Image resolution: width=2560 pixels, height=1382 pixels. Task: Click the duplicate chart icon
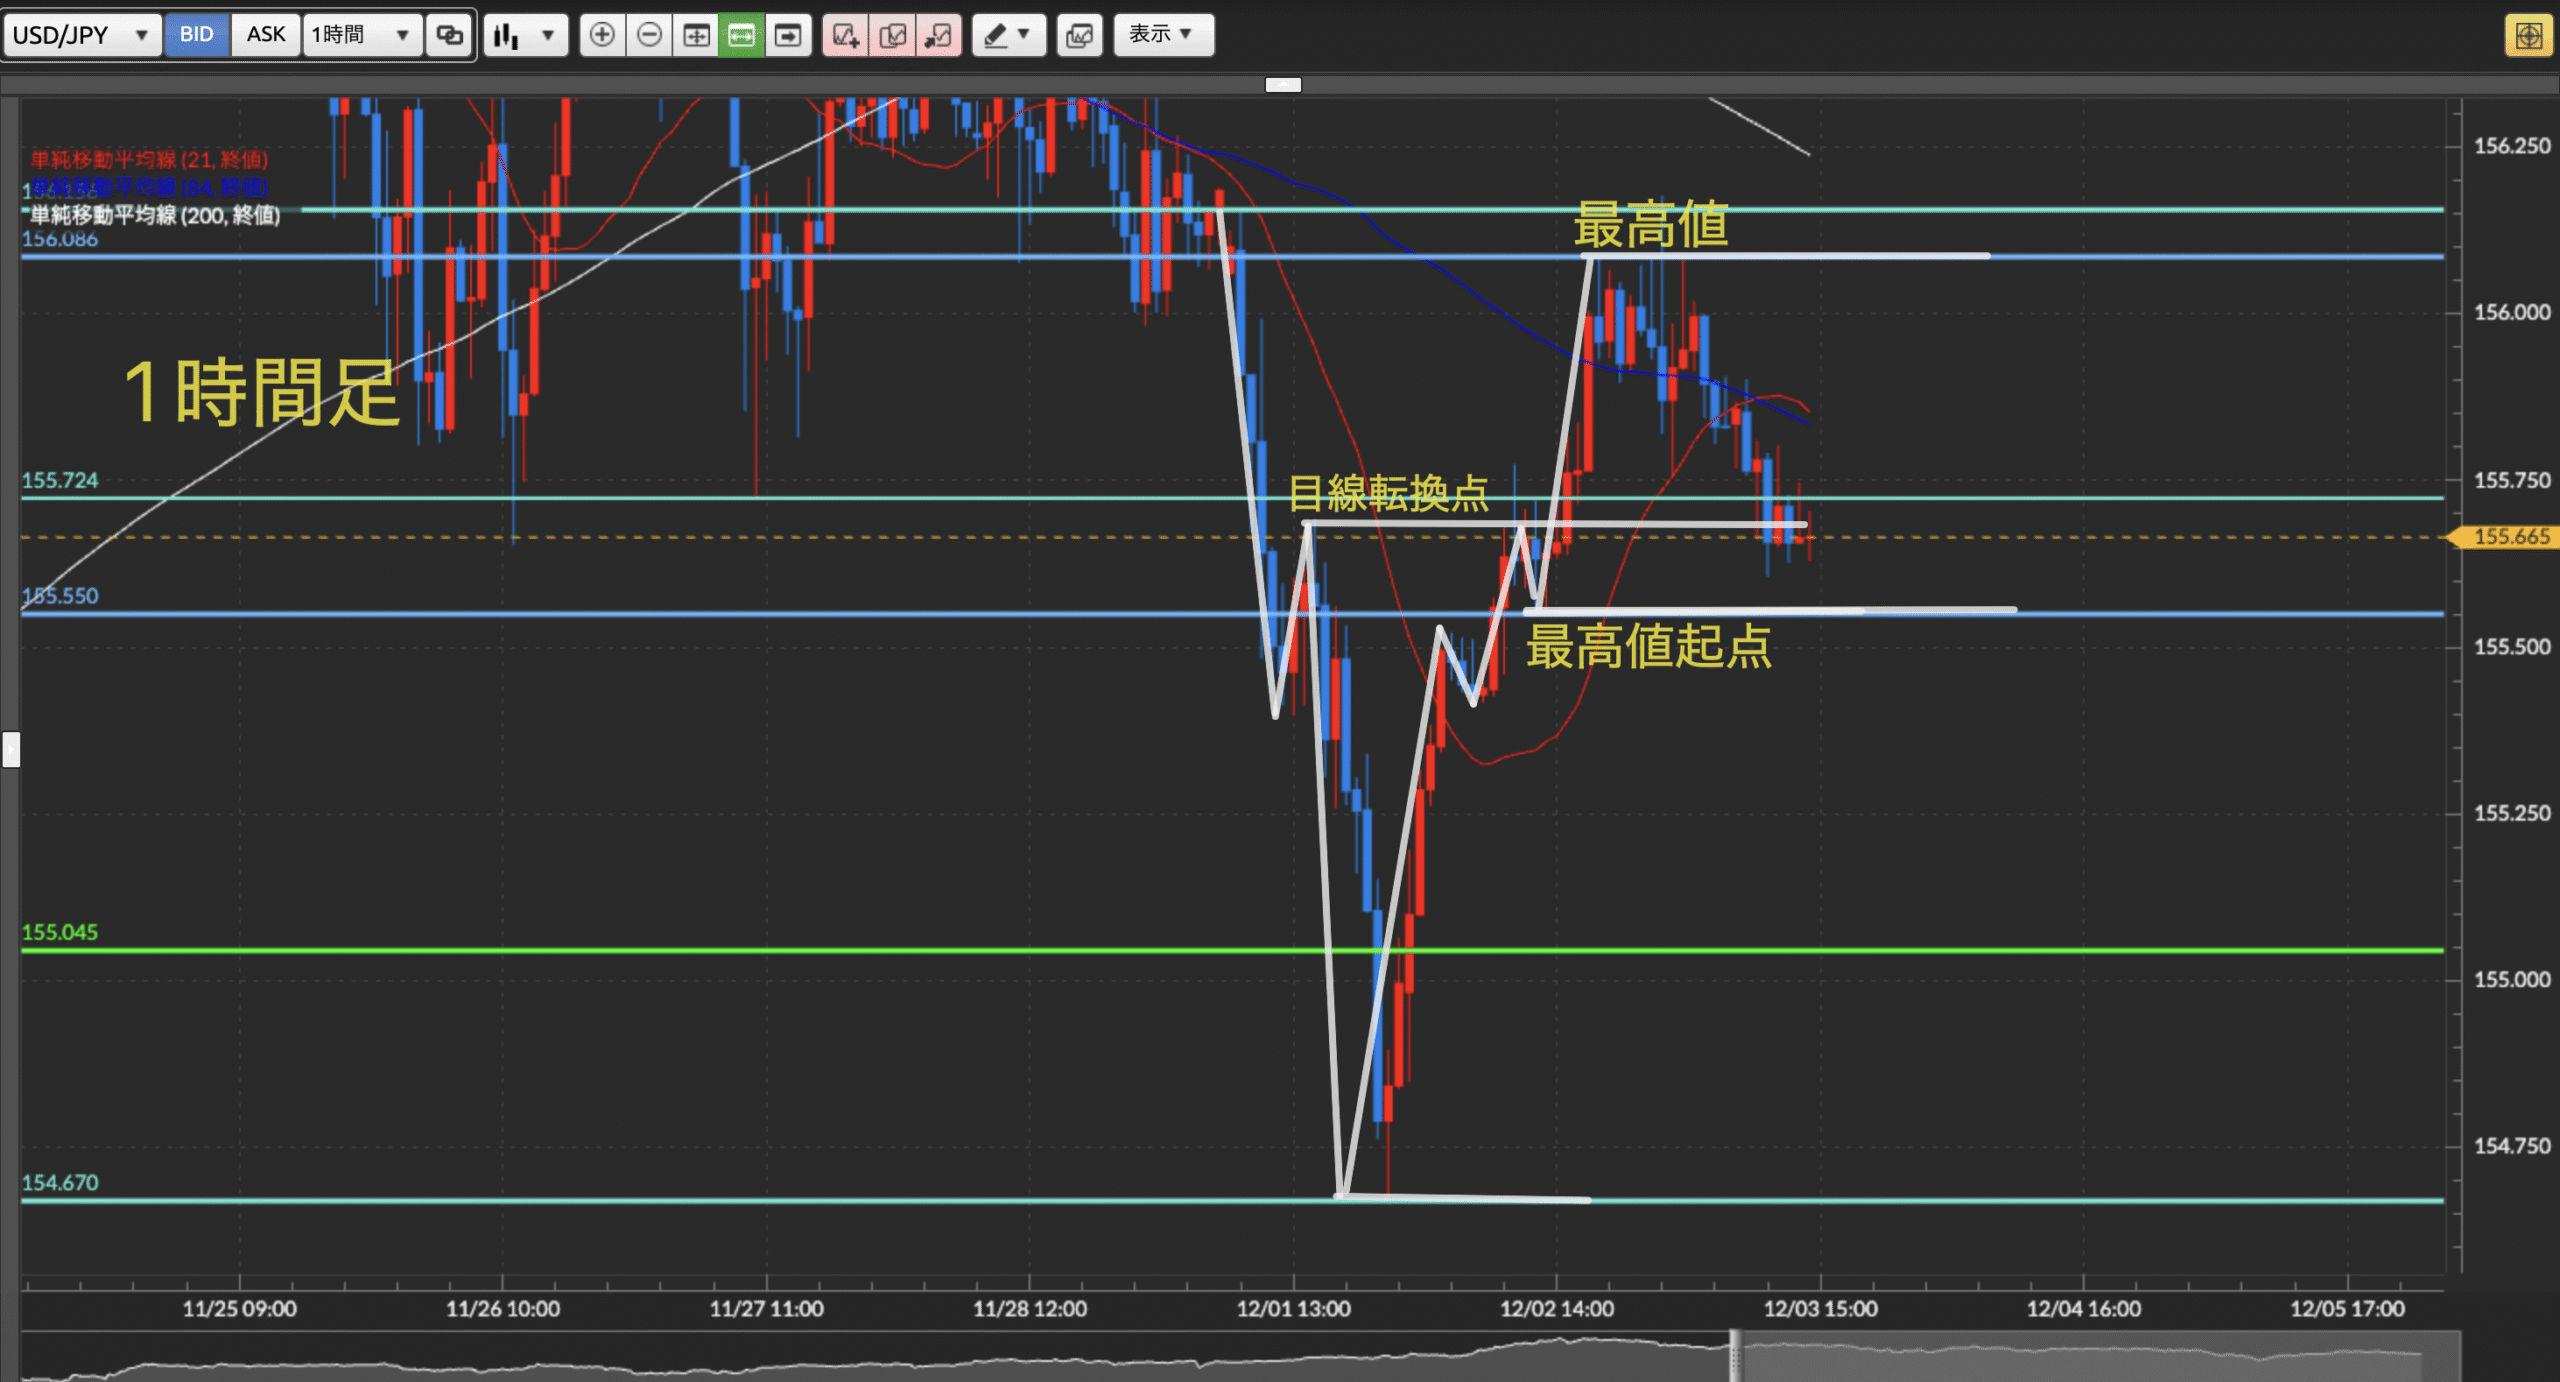pyautogui.click(x=892, y=35)
